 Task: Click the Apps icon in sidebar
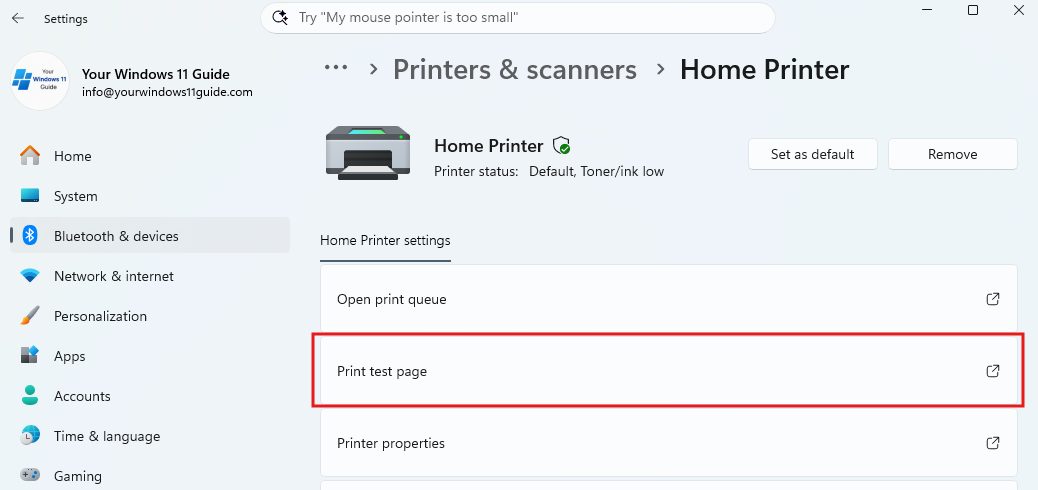point(30,356)
